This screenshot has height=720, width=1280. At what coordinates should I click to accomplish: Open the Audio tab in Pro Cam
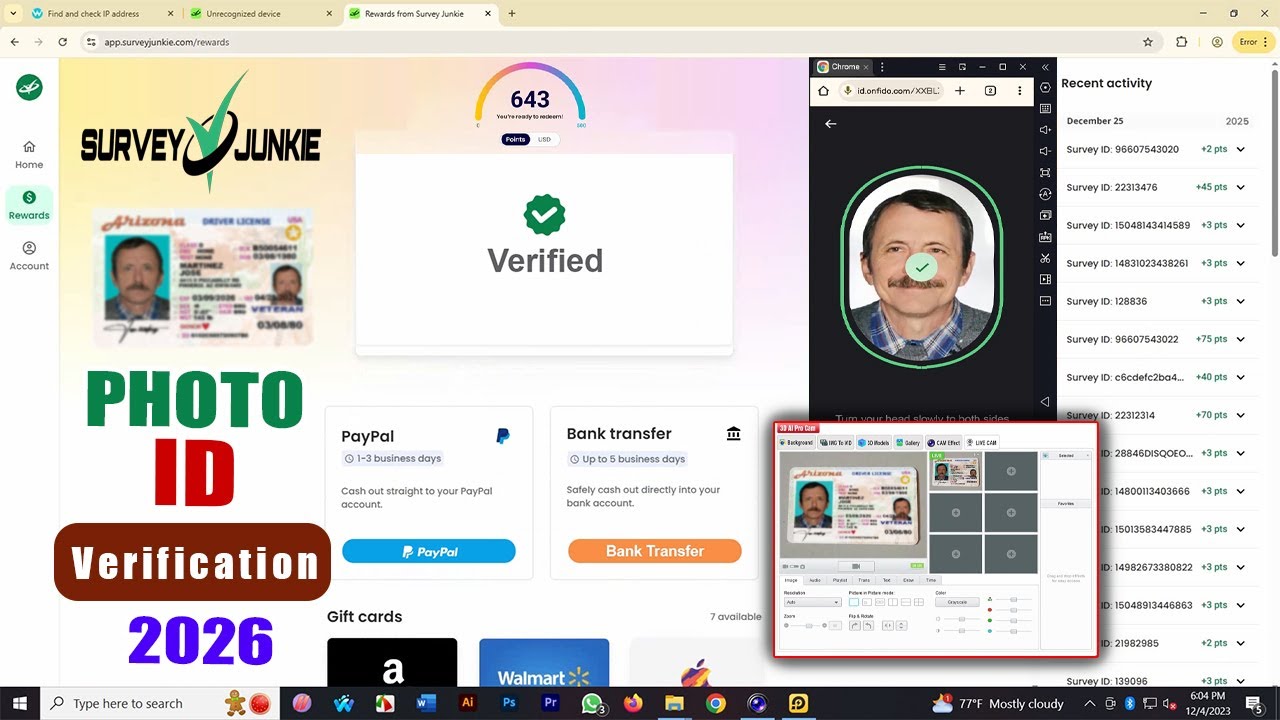click(815, 580)
